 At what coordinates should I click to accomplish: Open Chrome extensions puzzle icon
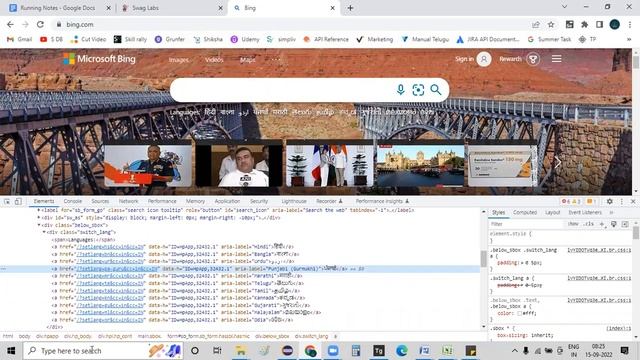coord(584,24)
